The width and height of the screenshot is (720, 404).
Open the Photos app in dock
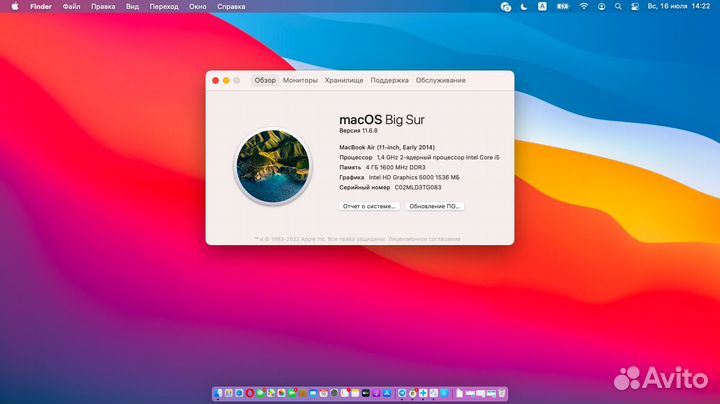[281, 393]
